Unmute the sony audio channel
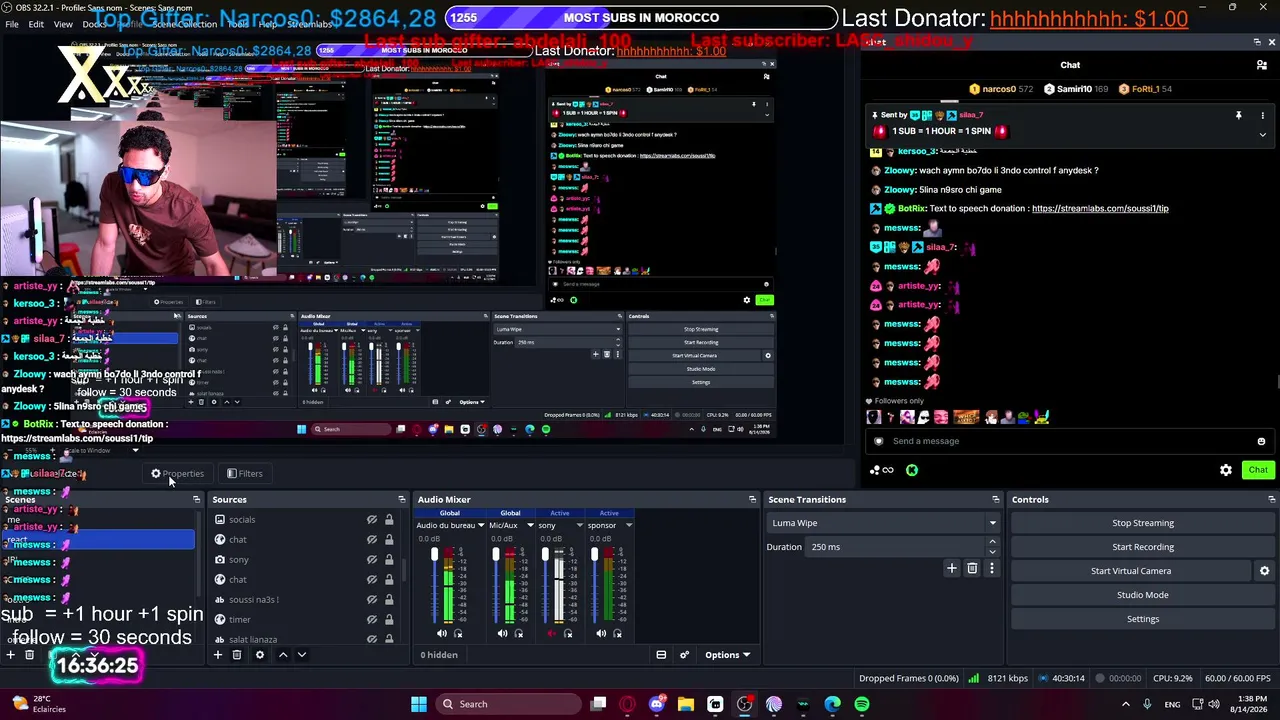The height and width of the screenshot is (720, 1280). (x=552, y=633)
